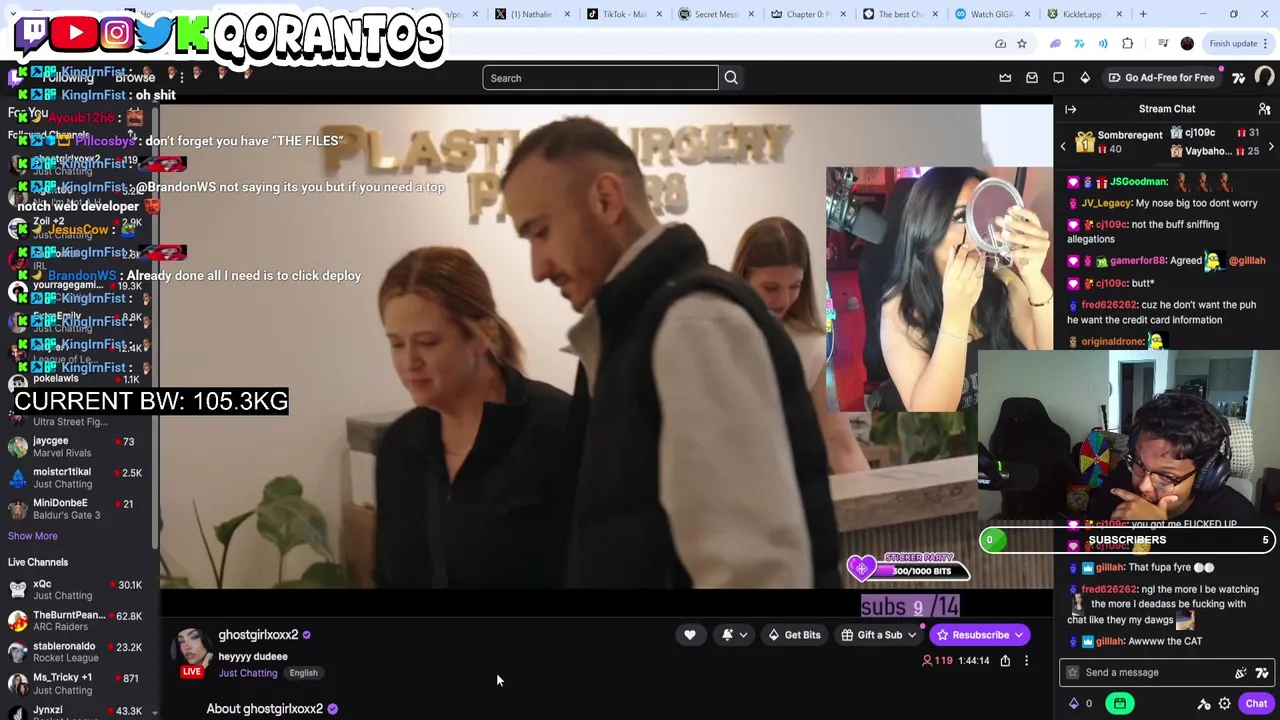1280x720 pixels.
Task: Open ghostgirlxoxx2 channel name link
Action: 258,635
